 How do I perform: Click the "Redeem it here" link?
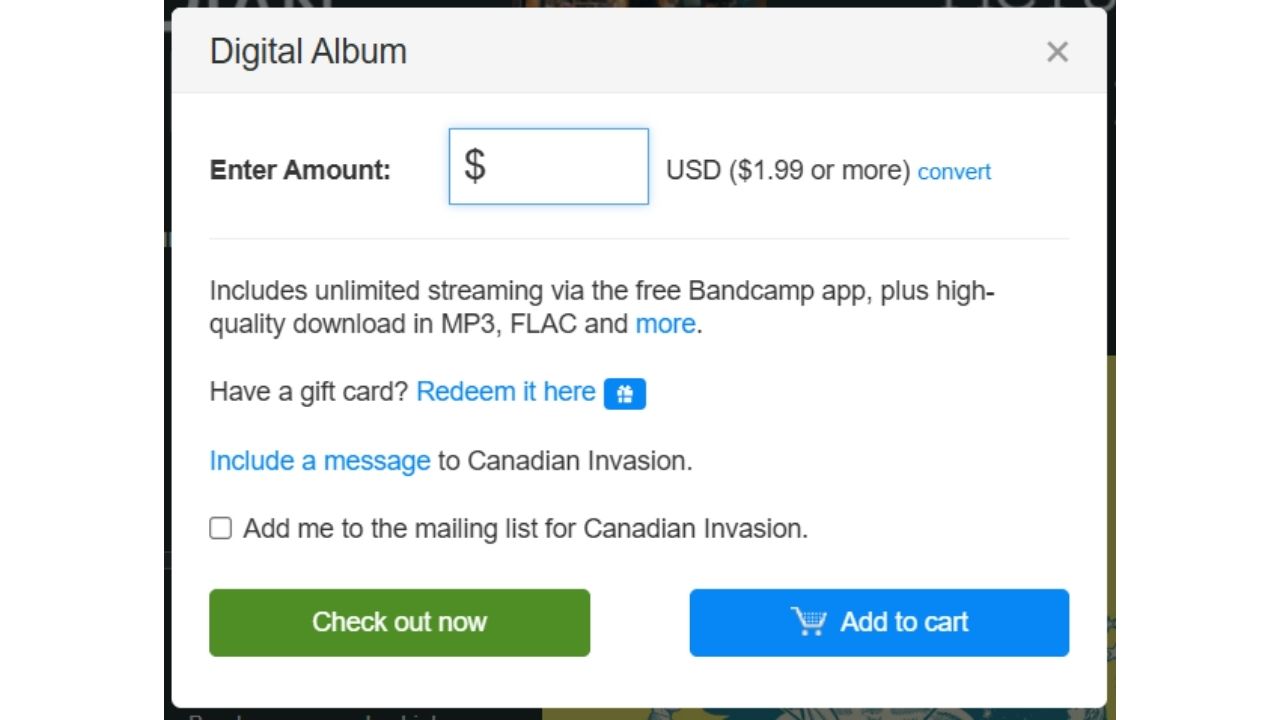click(506, 392)
